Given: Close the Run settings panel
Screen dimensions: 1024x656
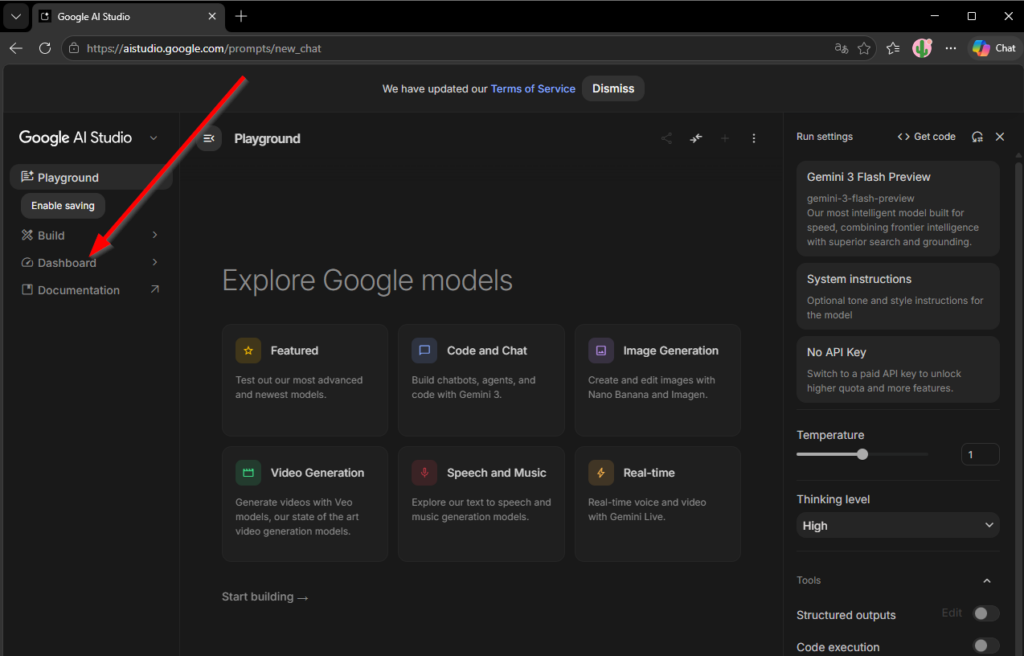Looking at the screenshot, I should pyautogui.click(x=1000, y=137).
